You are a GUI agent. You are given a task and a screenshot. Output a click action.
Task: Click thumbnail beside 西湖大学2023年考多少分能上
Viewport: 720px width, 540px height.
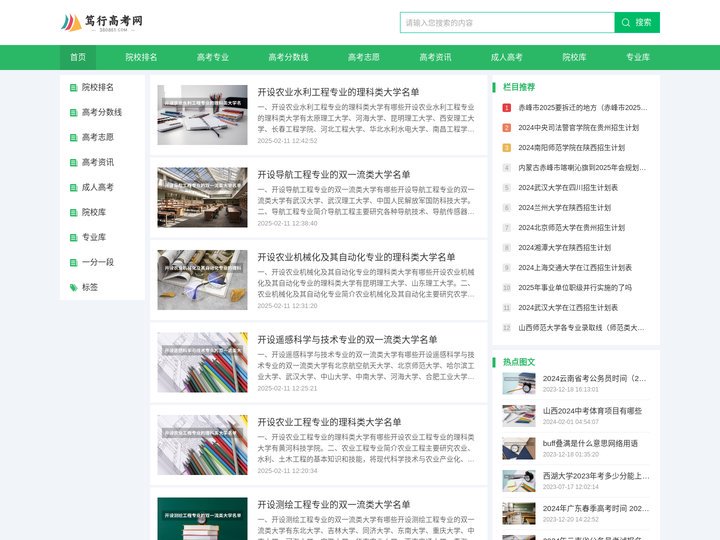[519, 481]
